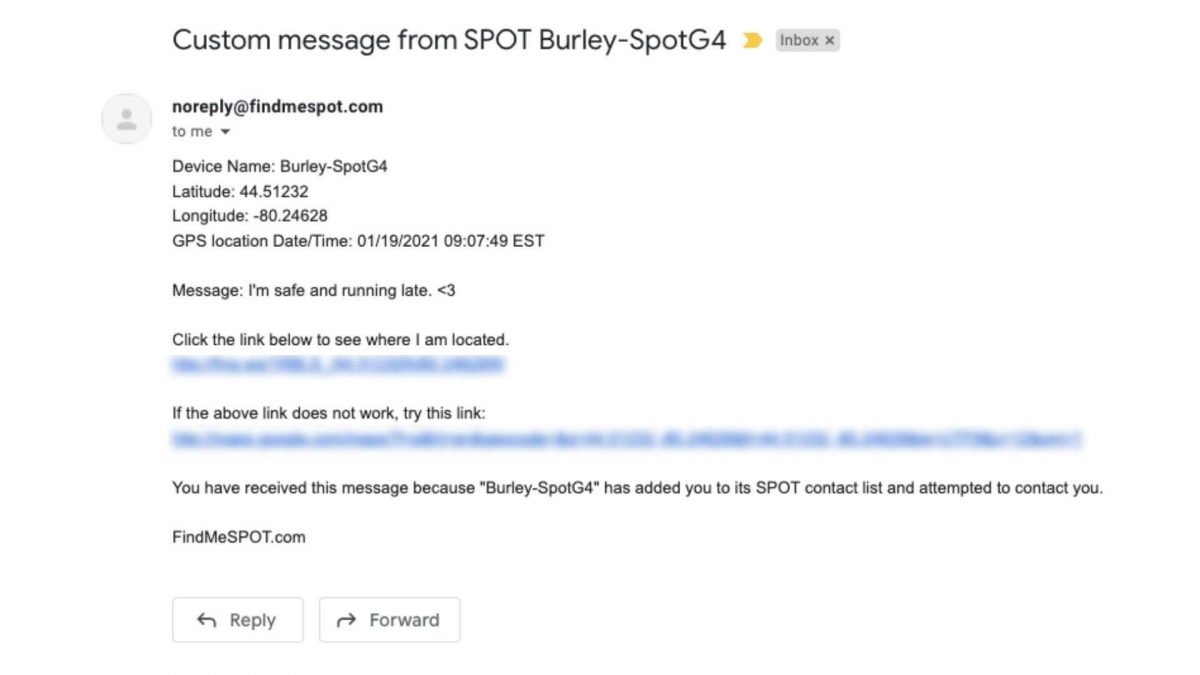This screenshot has width=1200, height=675.
Task: Click the "You have received this message" notice
Action: [x=637, y=488]
